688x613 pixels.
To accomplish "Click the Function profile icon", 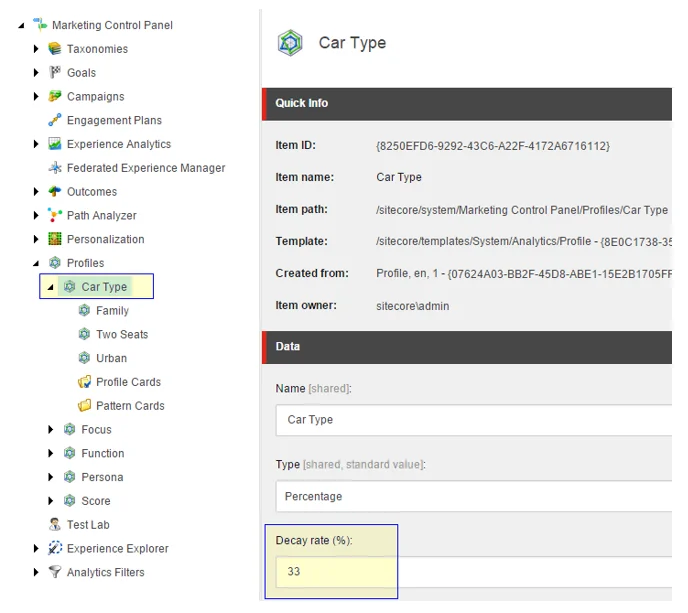I will click(x=69, y=453).
